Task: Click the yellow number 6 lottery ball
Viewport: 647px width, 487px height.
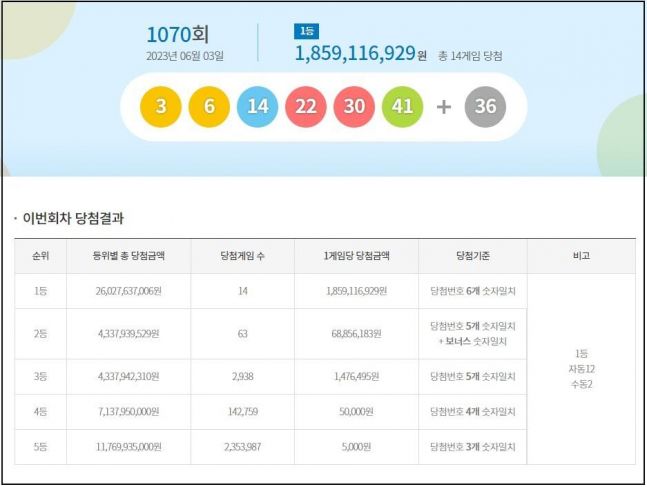Action: pyautogui.click(x=209, y=107)
